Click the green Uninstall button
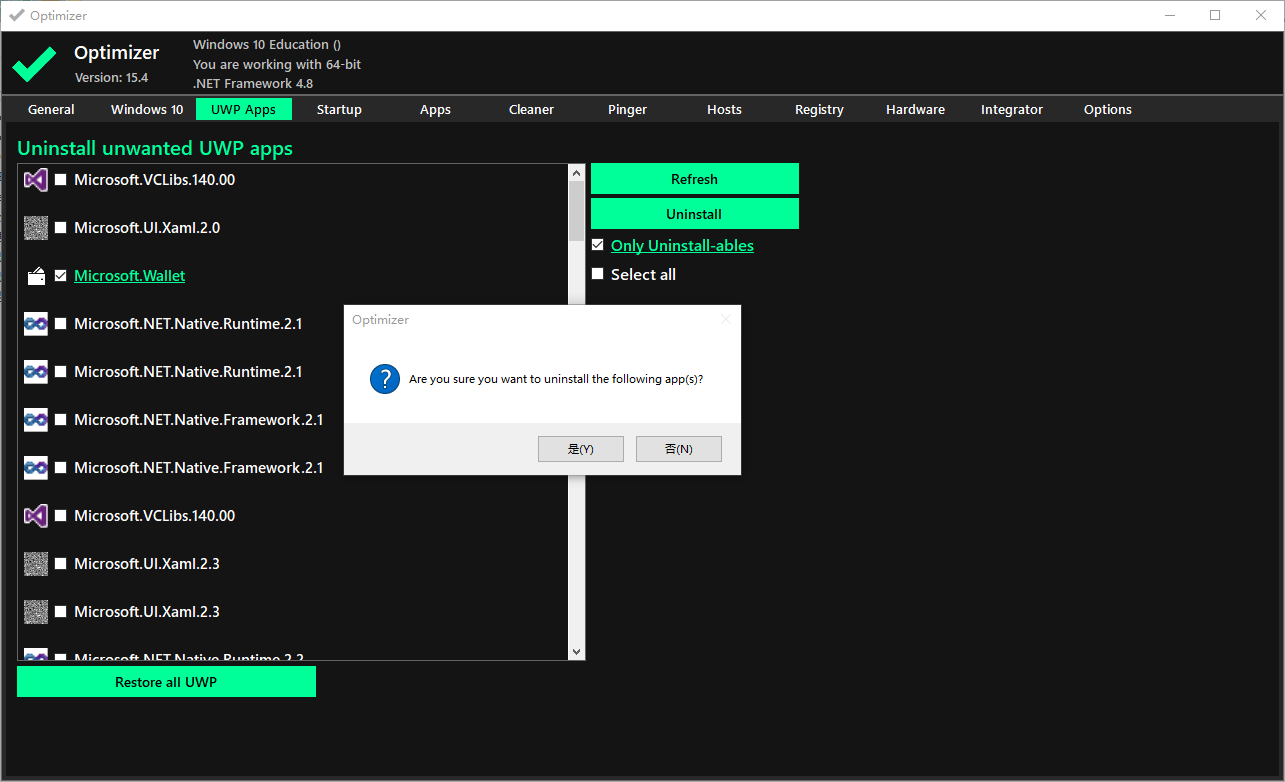This screenshot has width=1285, height=782. click(695, 214)
